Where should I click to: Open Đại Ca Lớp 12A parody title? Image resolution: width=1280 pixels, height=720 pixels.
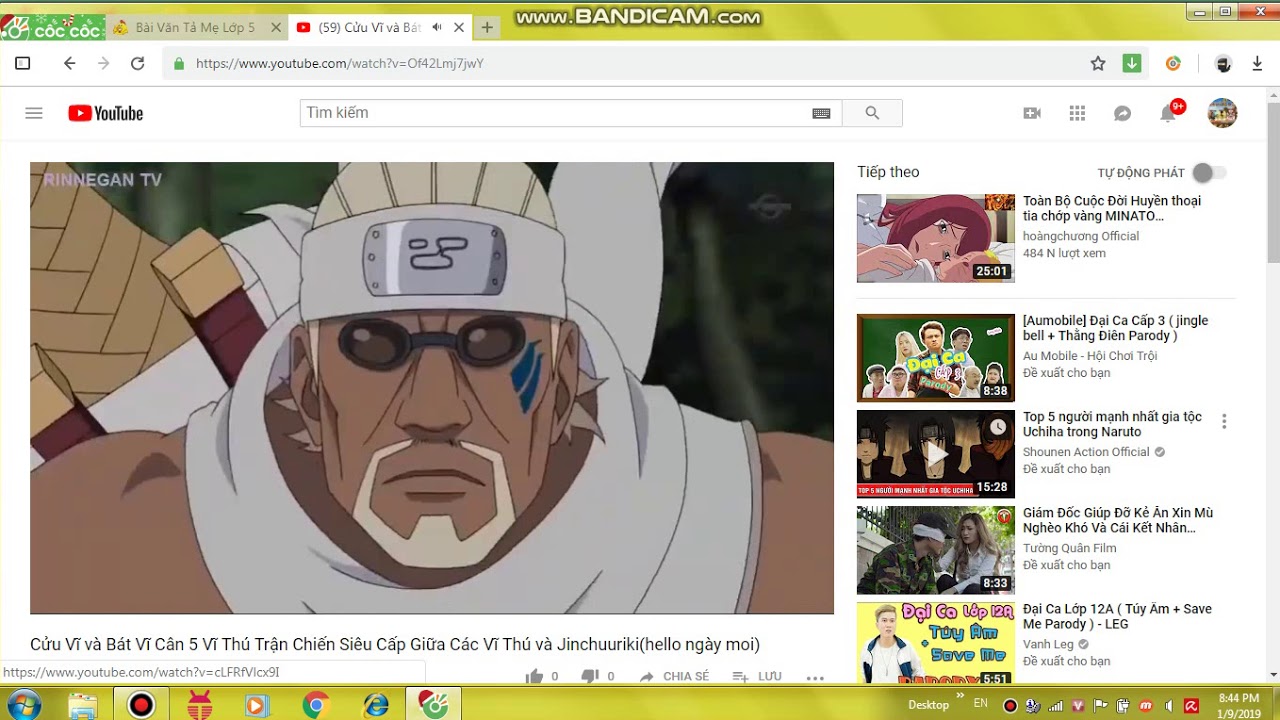(1117, 616)
